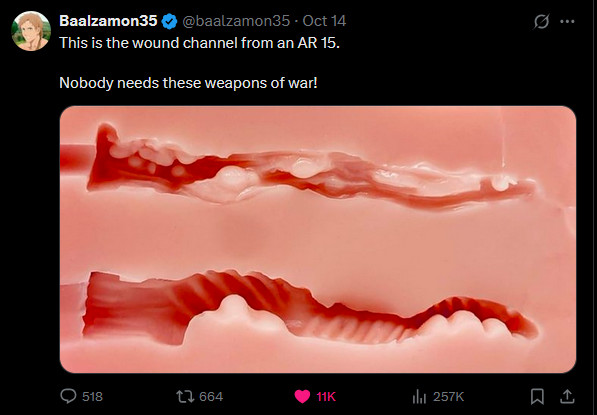
Task: Unlike the post via the pink heart
Action: (x=302, y=397)
